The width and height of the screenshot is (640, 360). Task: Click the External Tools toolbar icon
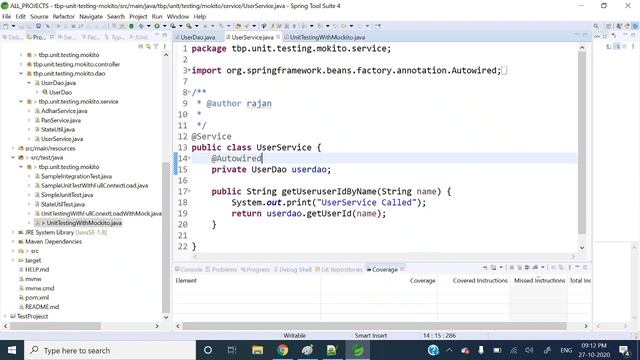click(x=189, y=26)
